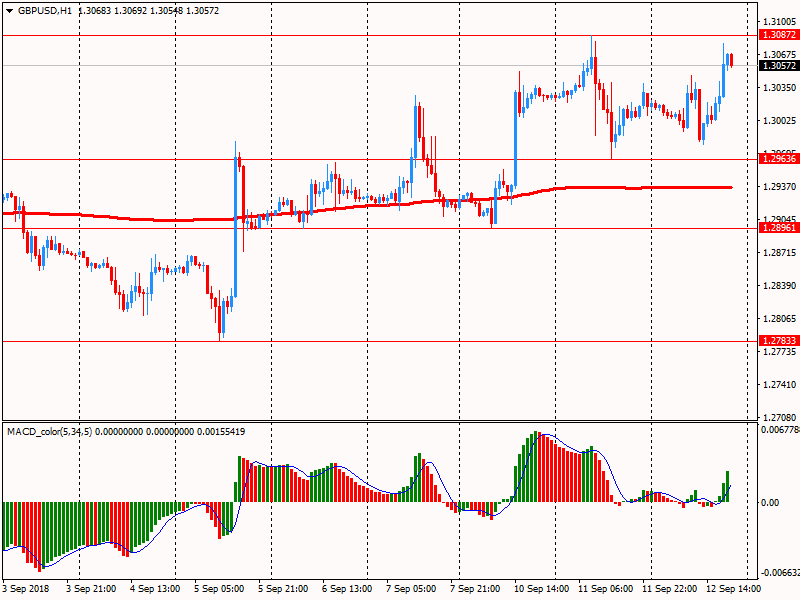Viewport: 800px width, 600px height.
Task: Select the 5 Sep 05:00 time label
Action: click(219, 589)
